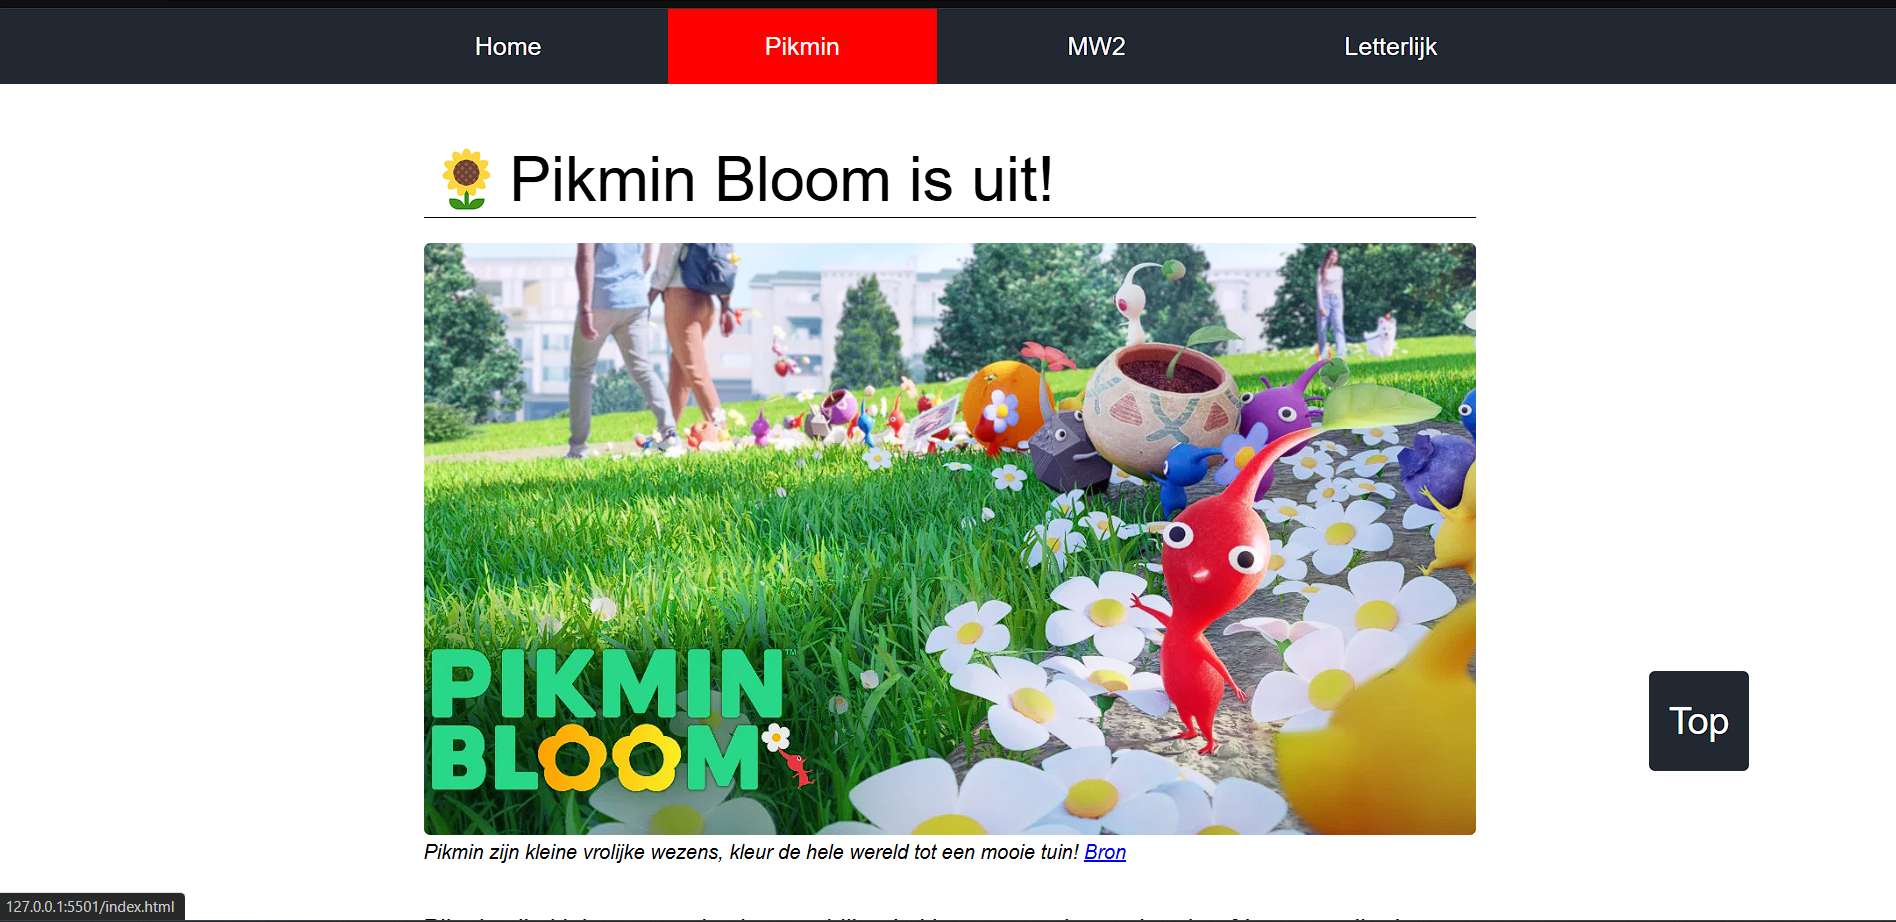Viewport: 1896px width, 922px height.
Task: Click the "Pikmin Bloom is uit!" heading
Action: (781, 180)
